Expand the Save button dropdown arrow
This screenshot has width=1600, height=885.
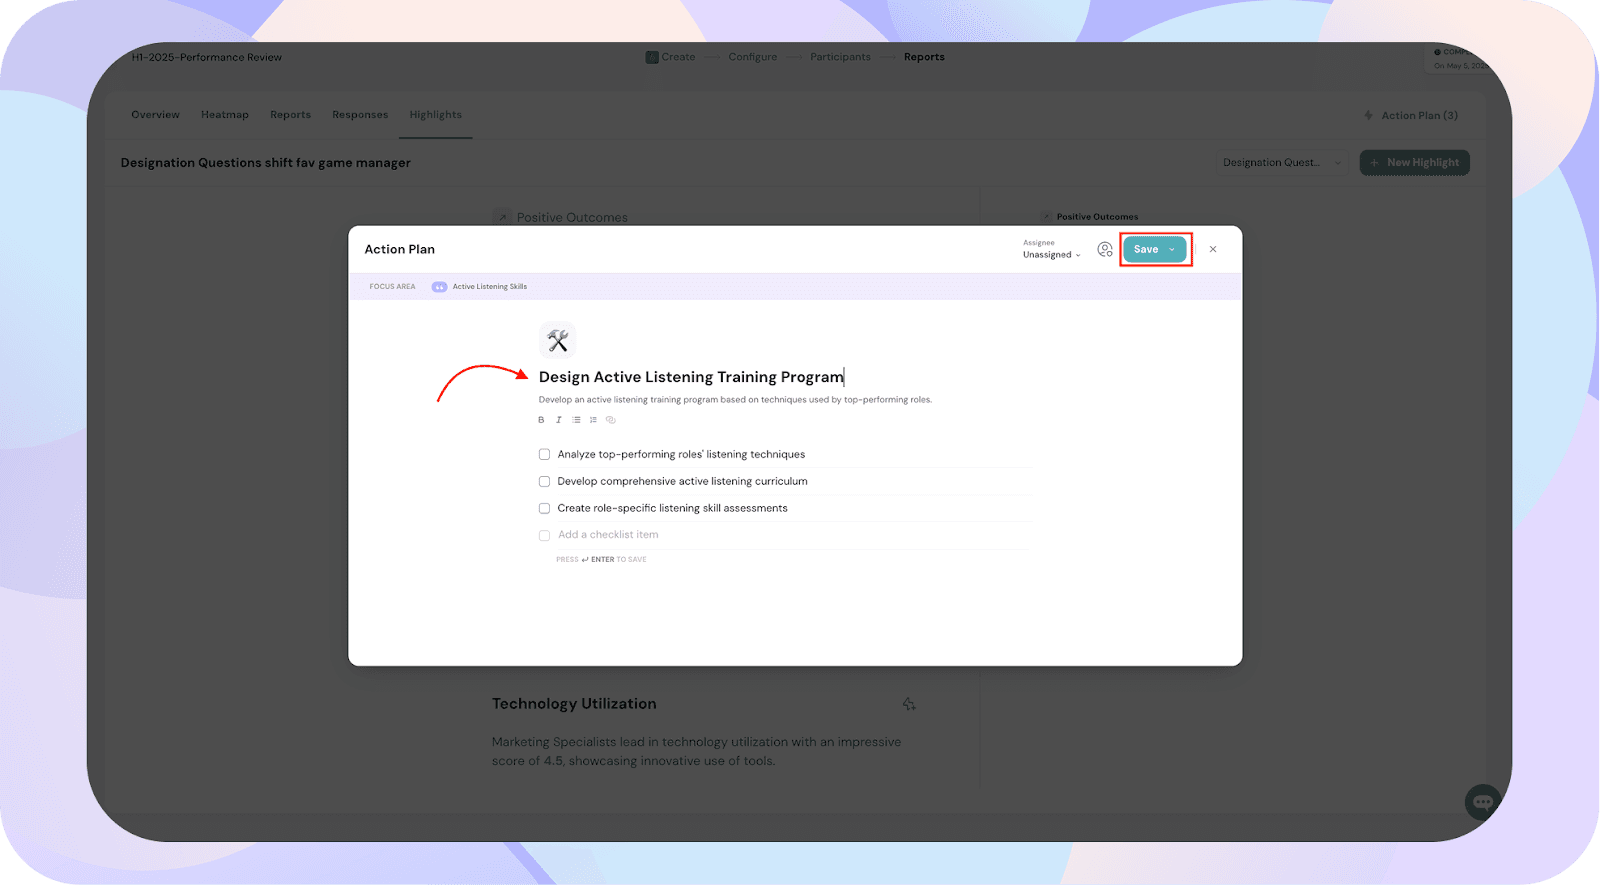click(1172, 250)
